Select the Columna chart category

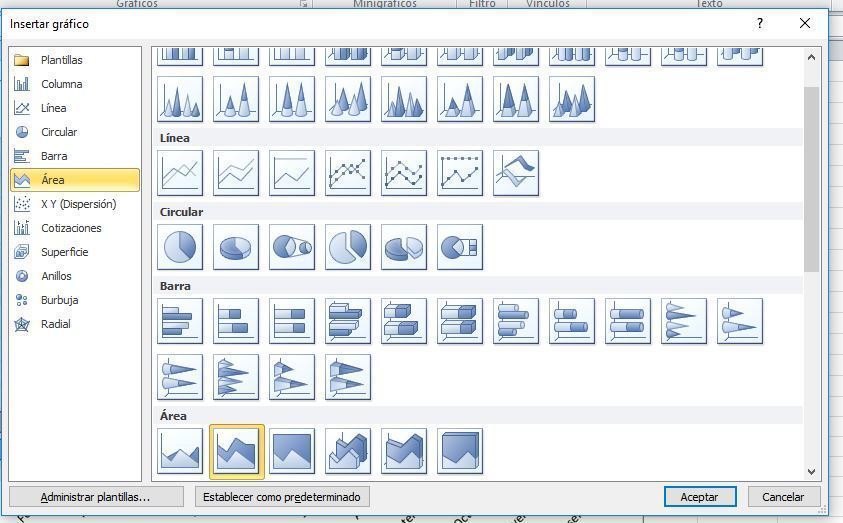(x=74, y=84)
